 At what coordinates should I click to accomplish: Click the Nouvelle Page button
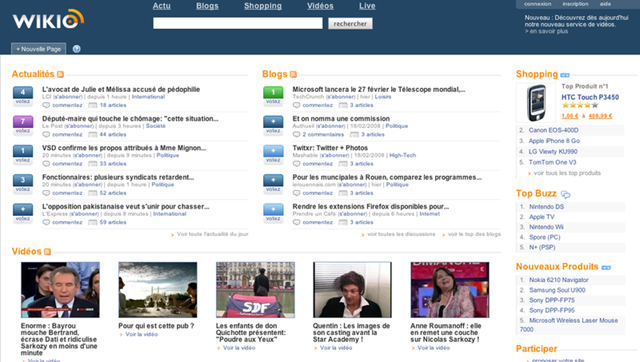coord(38,49)
